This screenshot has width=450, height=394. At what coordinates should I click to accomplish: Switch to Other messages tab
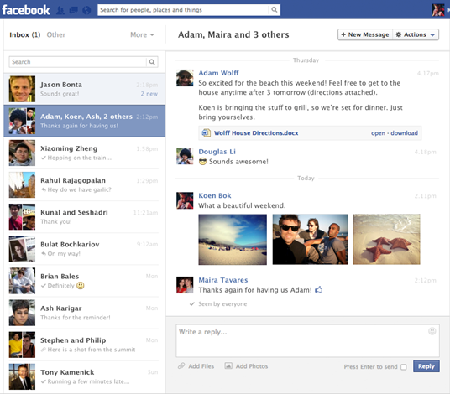pos(56,35)
